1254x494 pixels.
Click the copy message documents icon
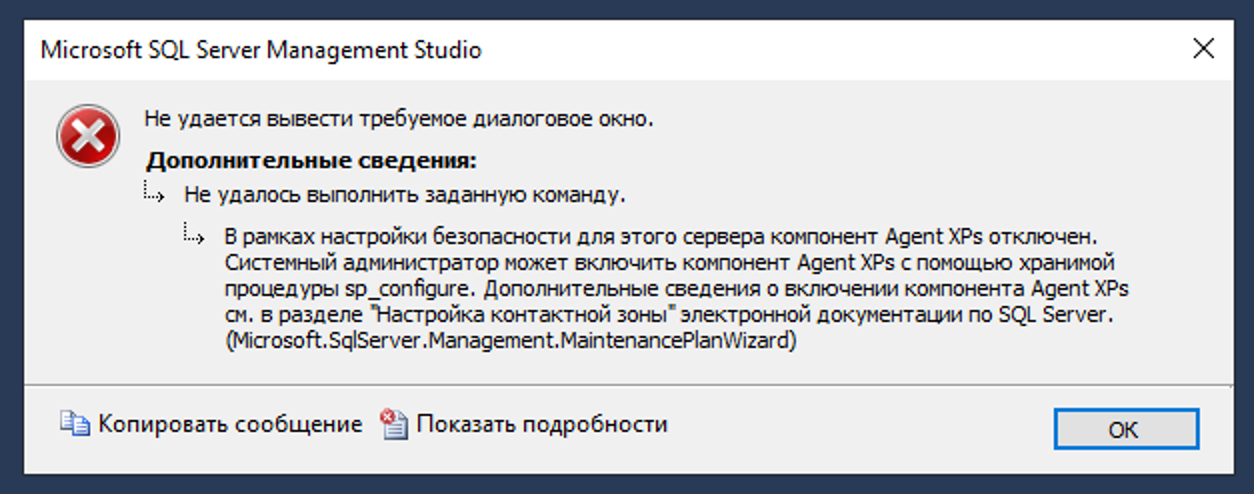pos(75,424)
